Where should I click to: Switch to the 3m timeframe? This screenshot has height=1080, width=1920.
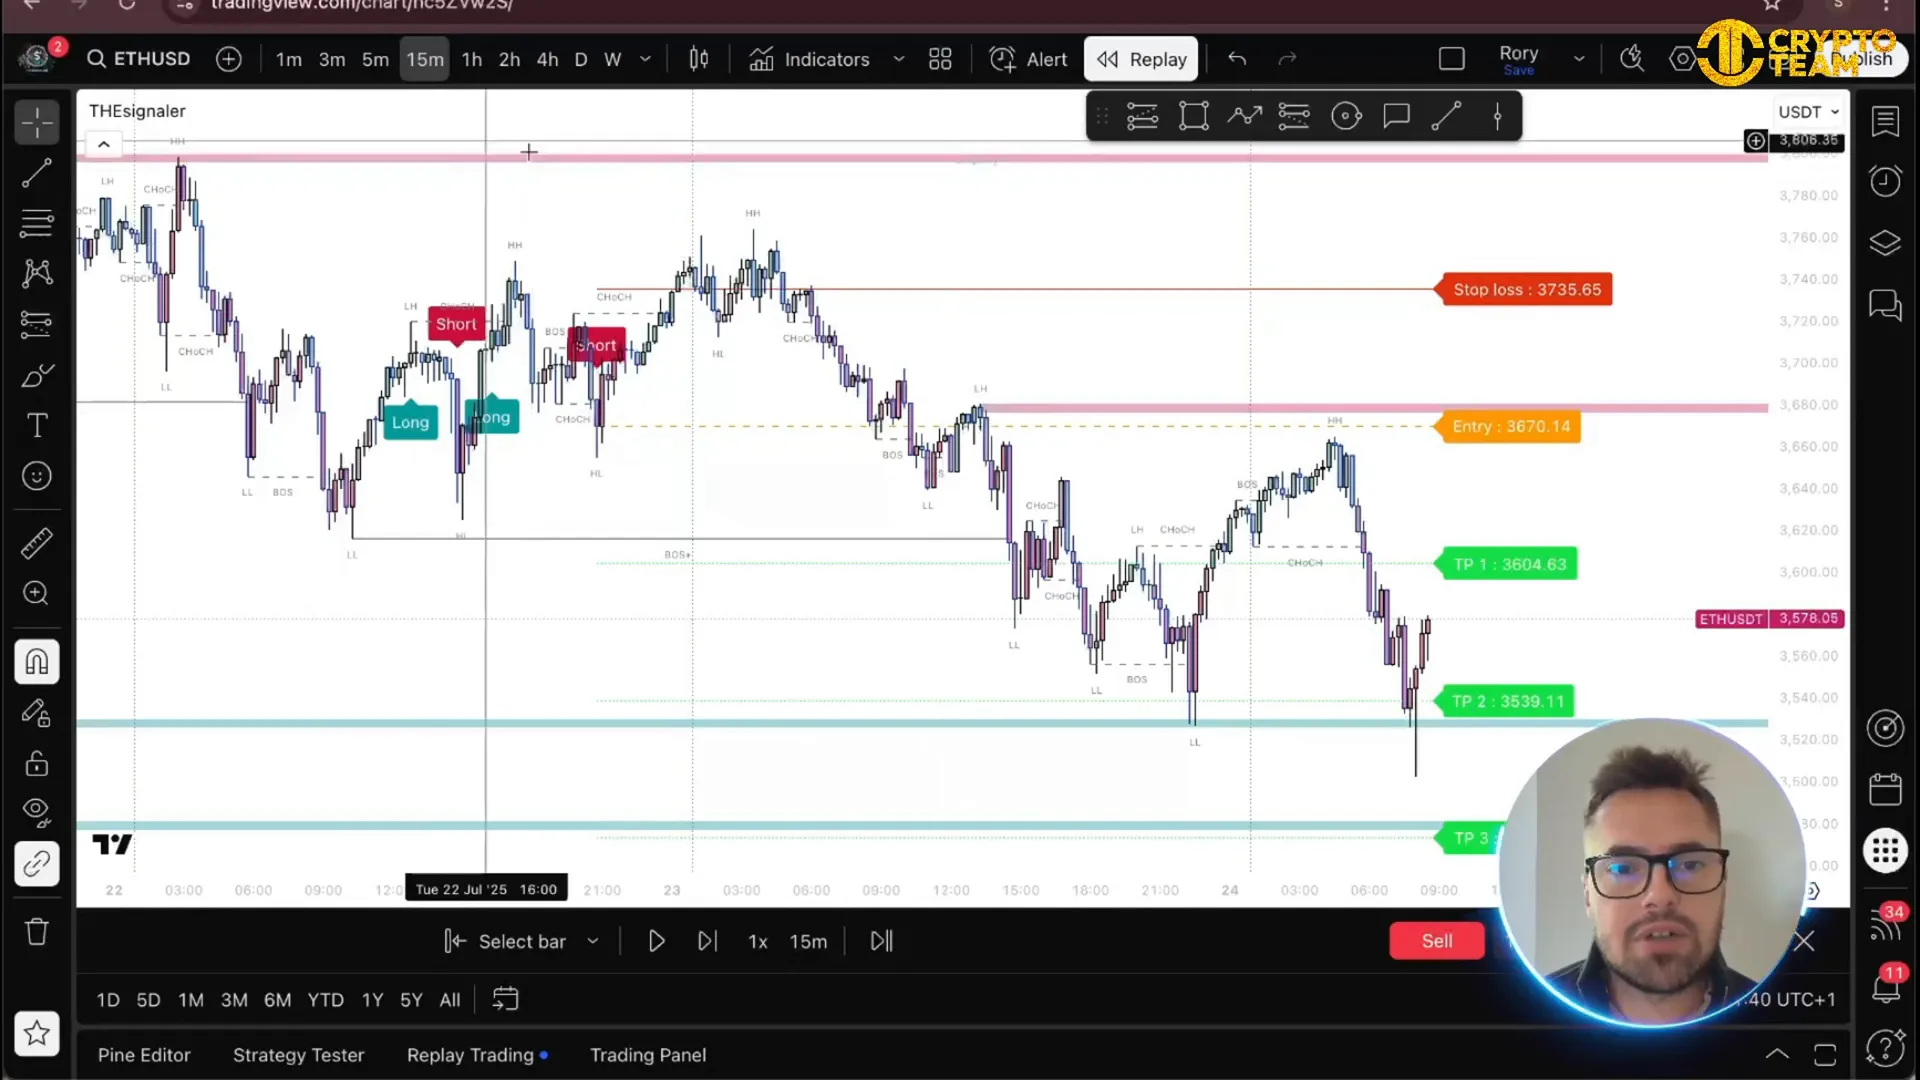332,59
